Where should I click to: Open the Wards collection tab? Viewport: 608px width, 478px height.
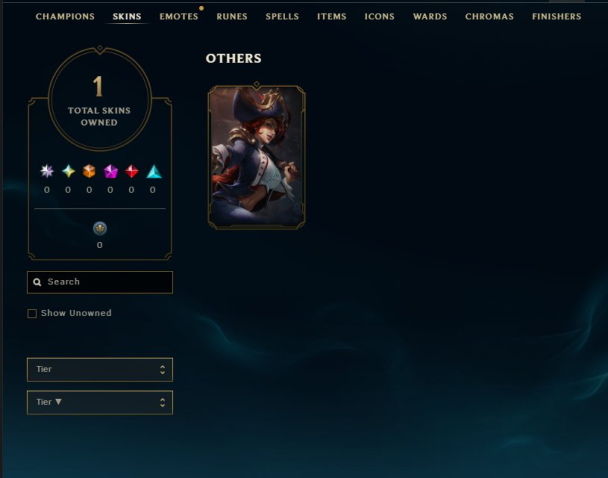430,16
